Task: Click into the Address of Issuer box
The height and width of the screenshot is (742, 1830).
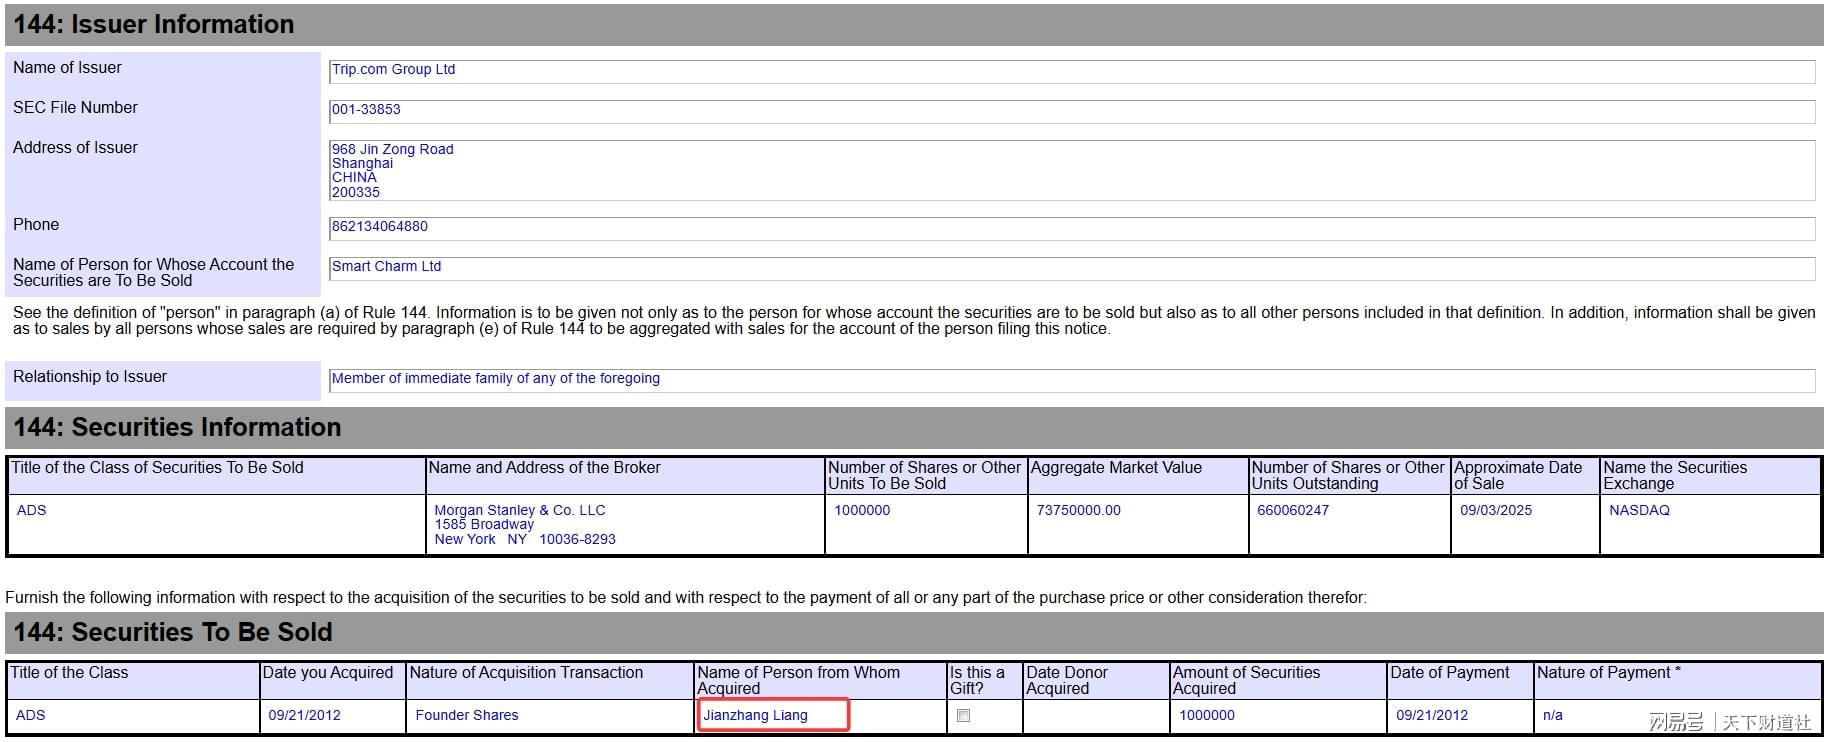Action: (1071, 170)
